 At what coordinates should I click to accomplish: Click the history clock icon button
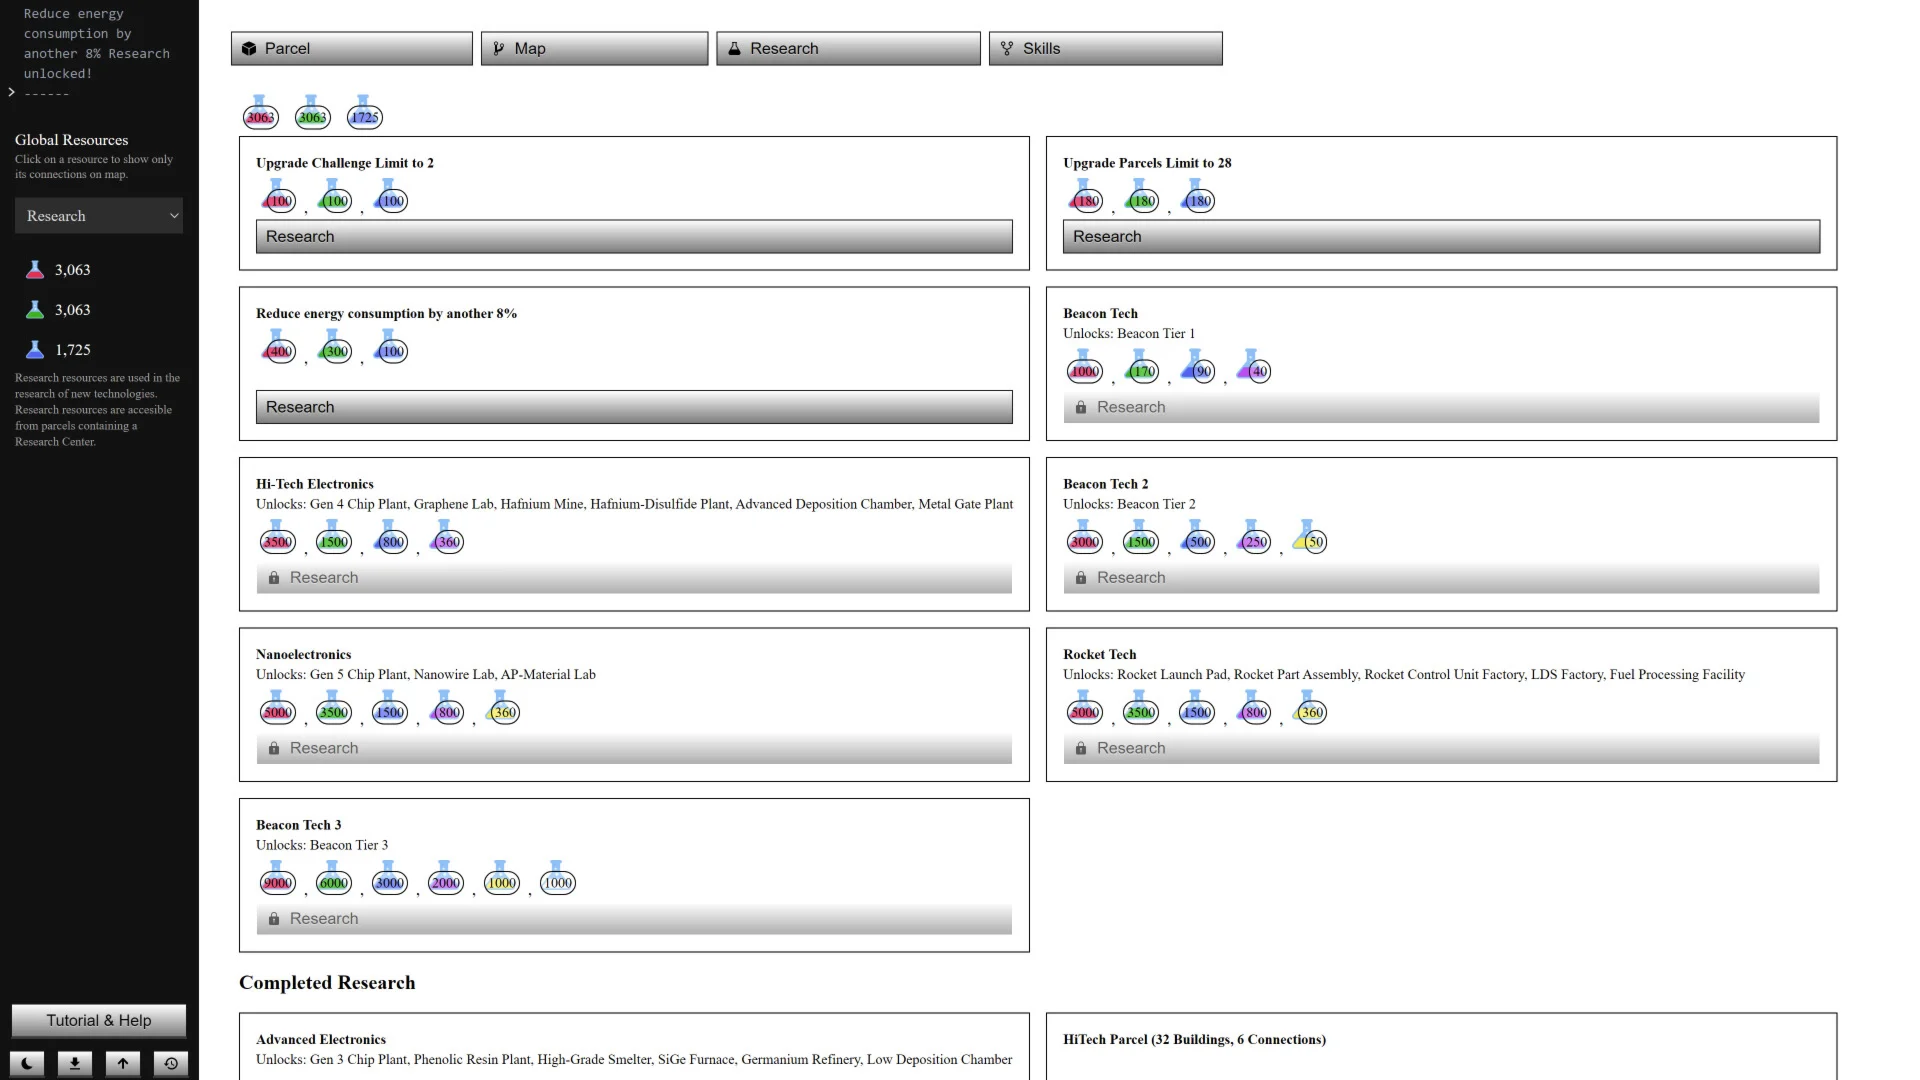[171, 1063]
